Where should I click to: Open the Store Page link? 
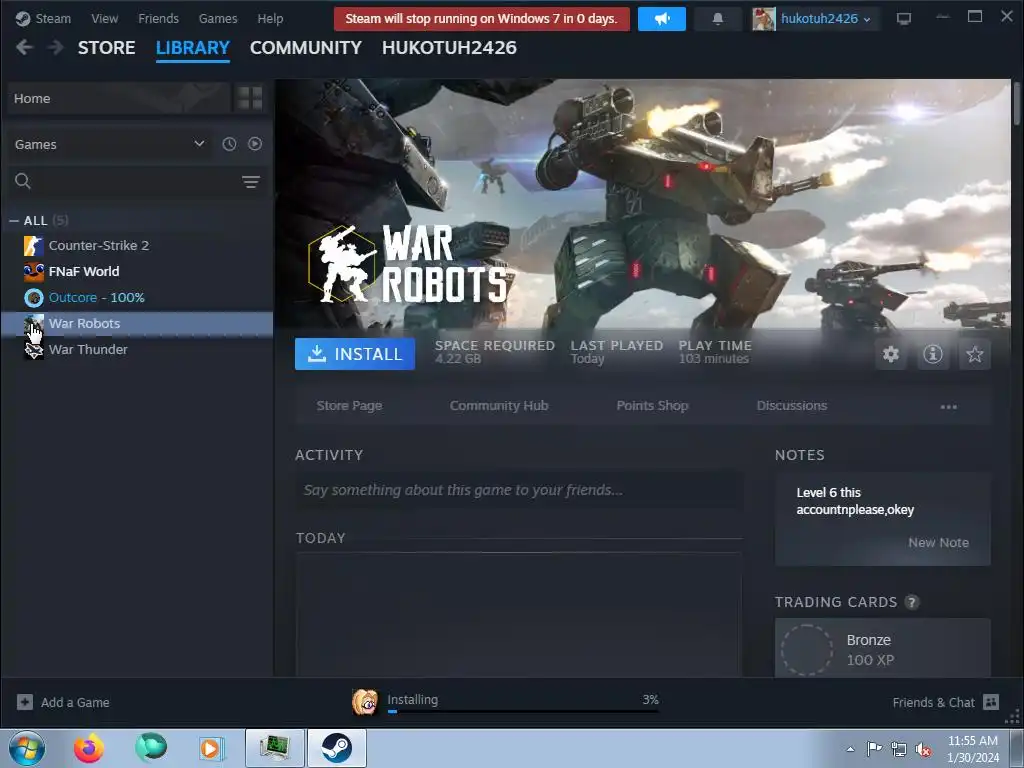(x=349, y=406)
